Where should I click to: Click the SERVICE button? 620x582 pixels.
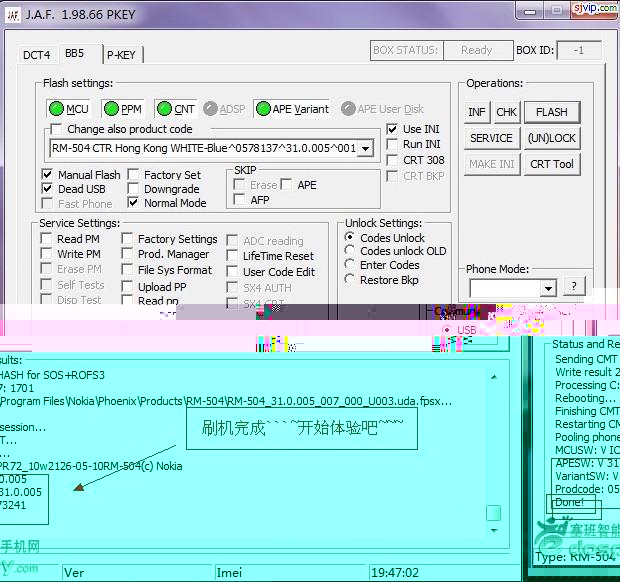pyautogui.click(x=491, y=138)
